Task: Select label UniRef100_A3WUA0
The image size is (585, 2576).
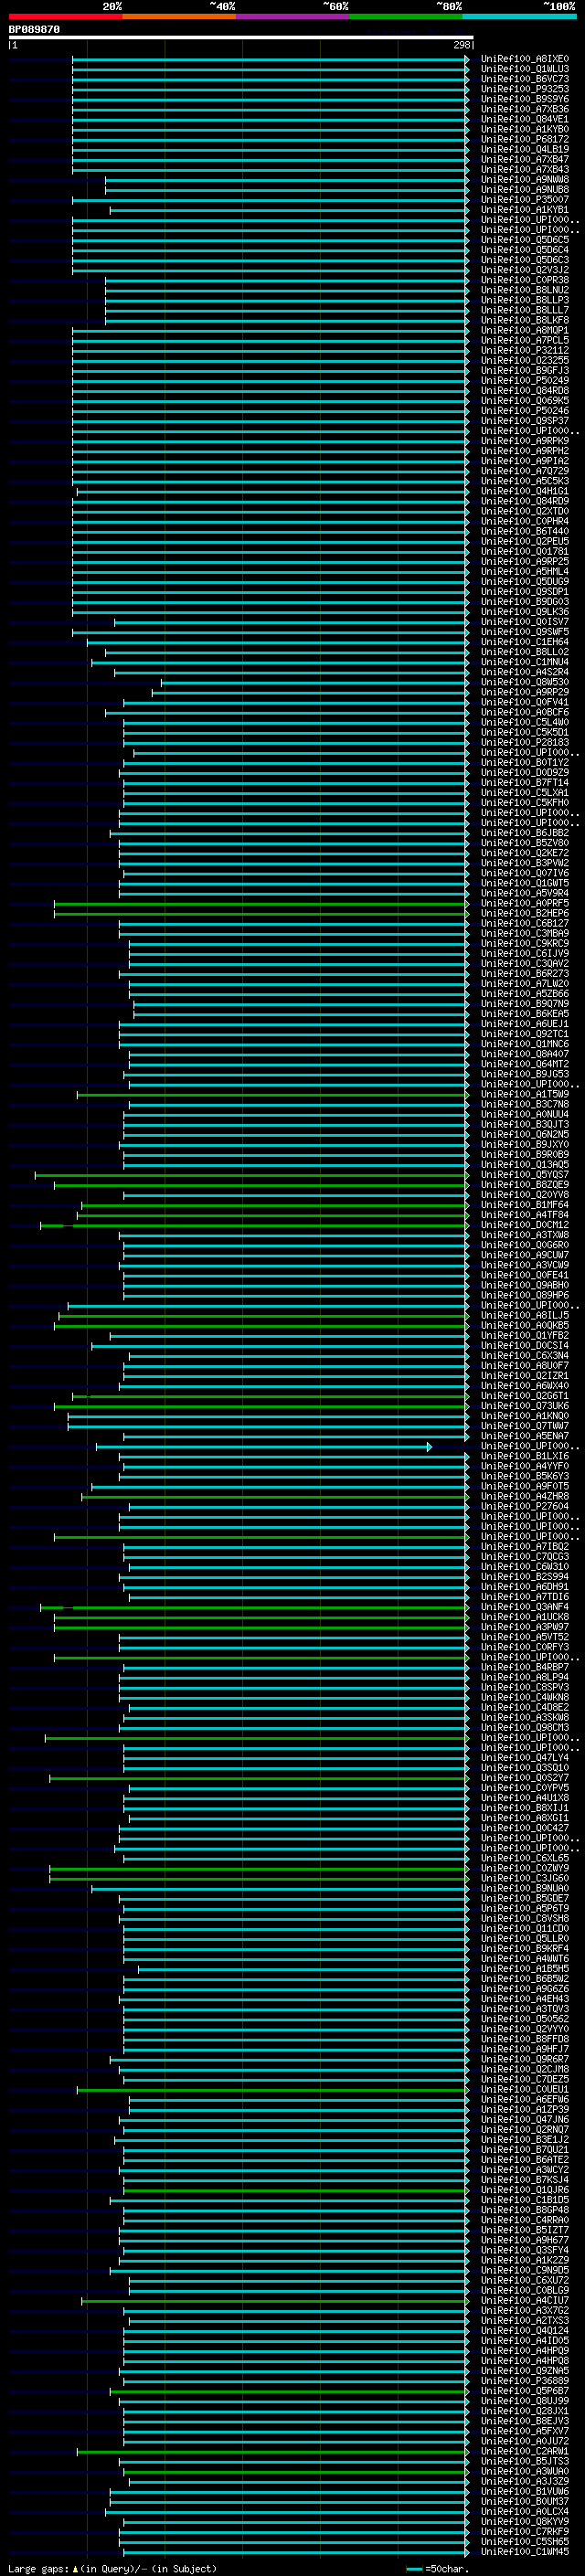Action: tap(525, 2471)
